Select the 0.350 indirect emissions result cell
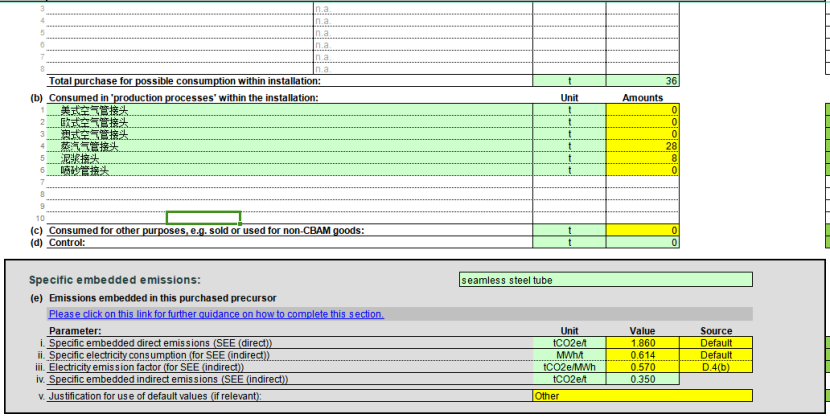Image resolution: width=830 pixels, height=419 pixels. [x=642, y=379]
